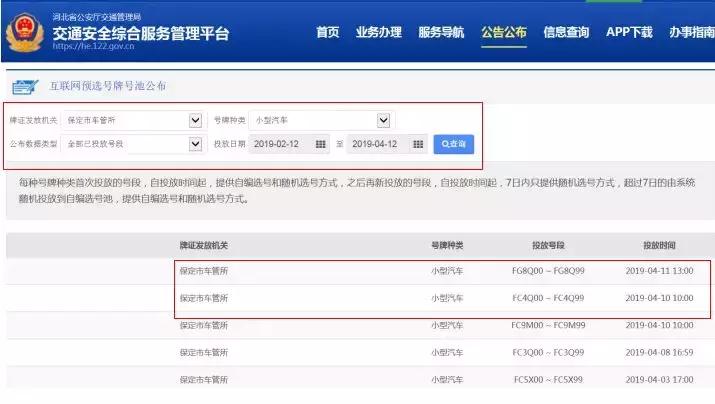Click the 保定市车管所 selection field
This screenshot has height=404, width=715.
[x=133, y=120]
